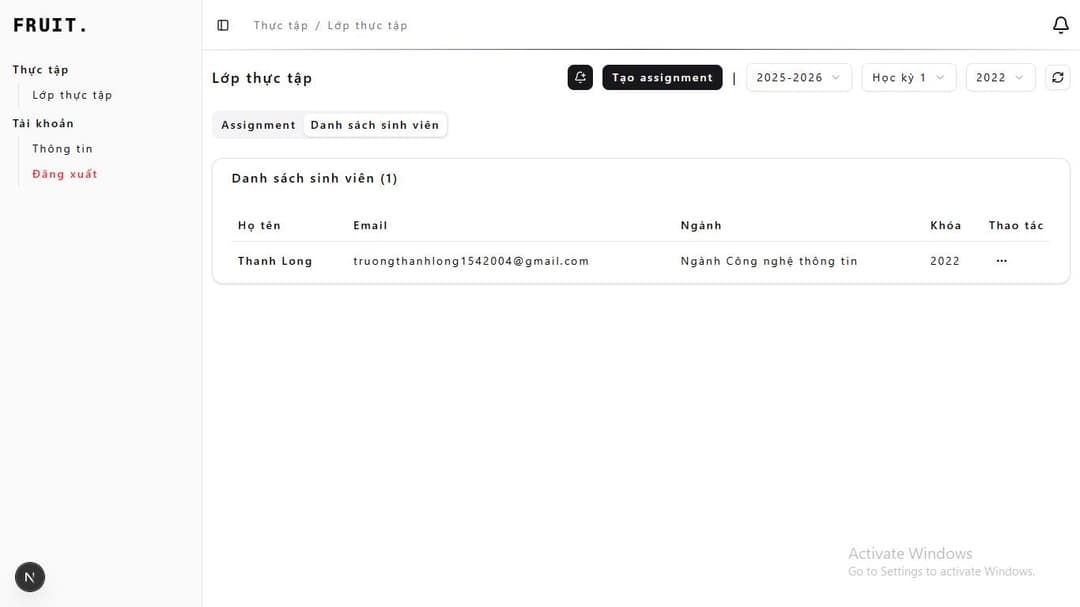Select the Thanh Long student row name
The height and width of the screenshot is (607, 1080).
[275, 261]
